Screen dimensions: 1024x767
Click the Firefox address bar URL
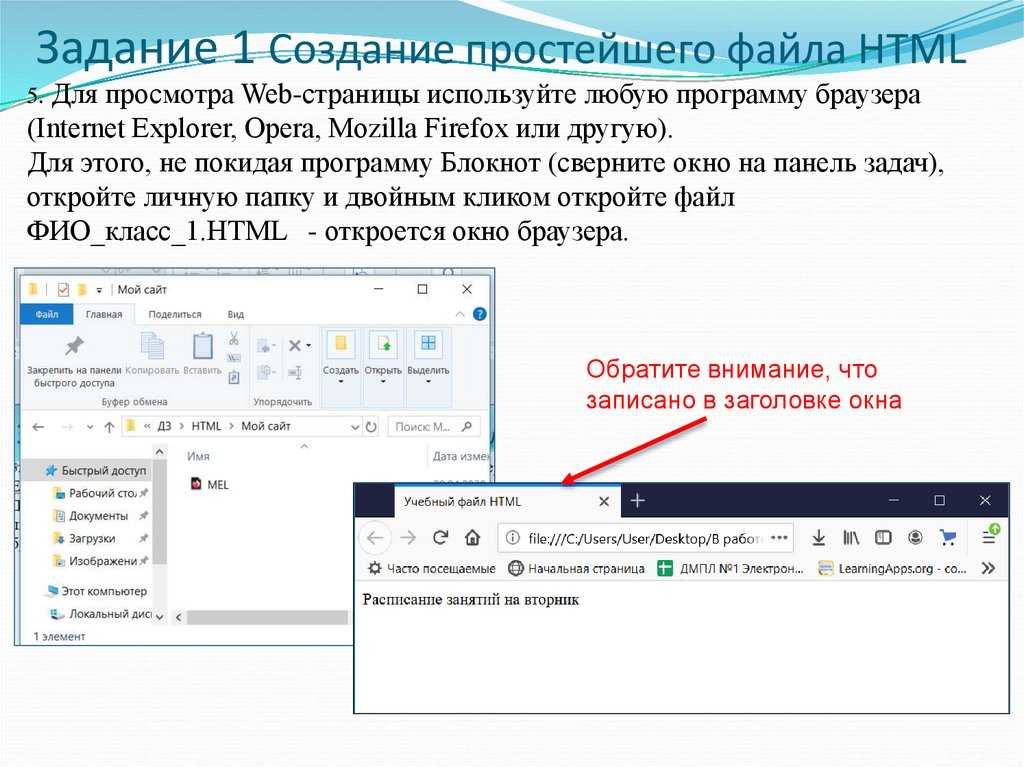point(643,538)
